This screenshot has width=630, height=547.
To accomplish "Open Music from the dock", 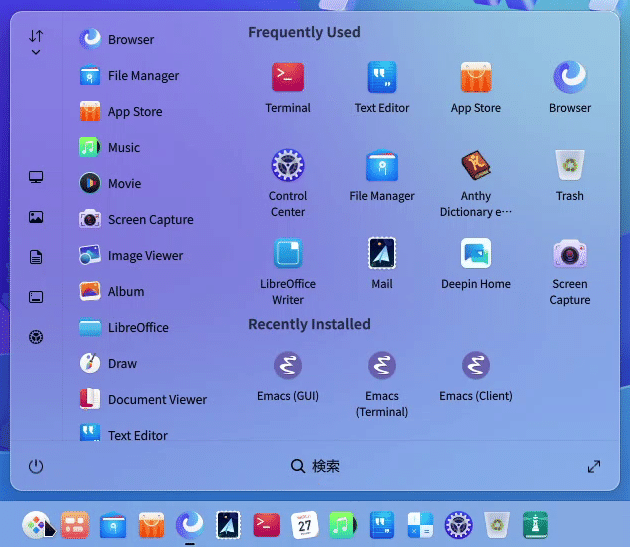I will pos(343,525).
